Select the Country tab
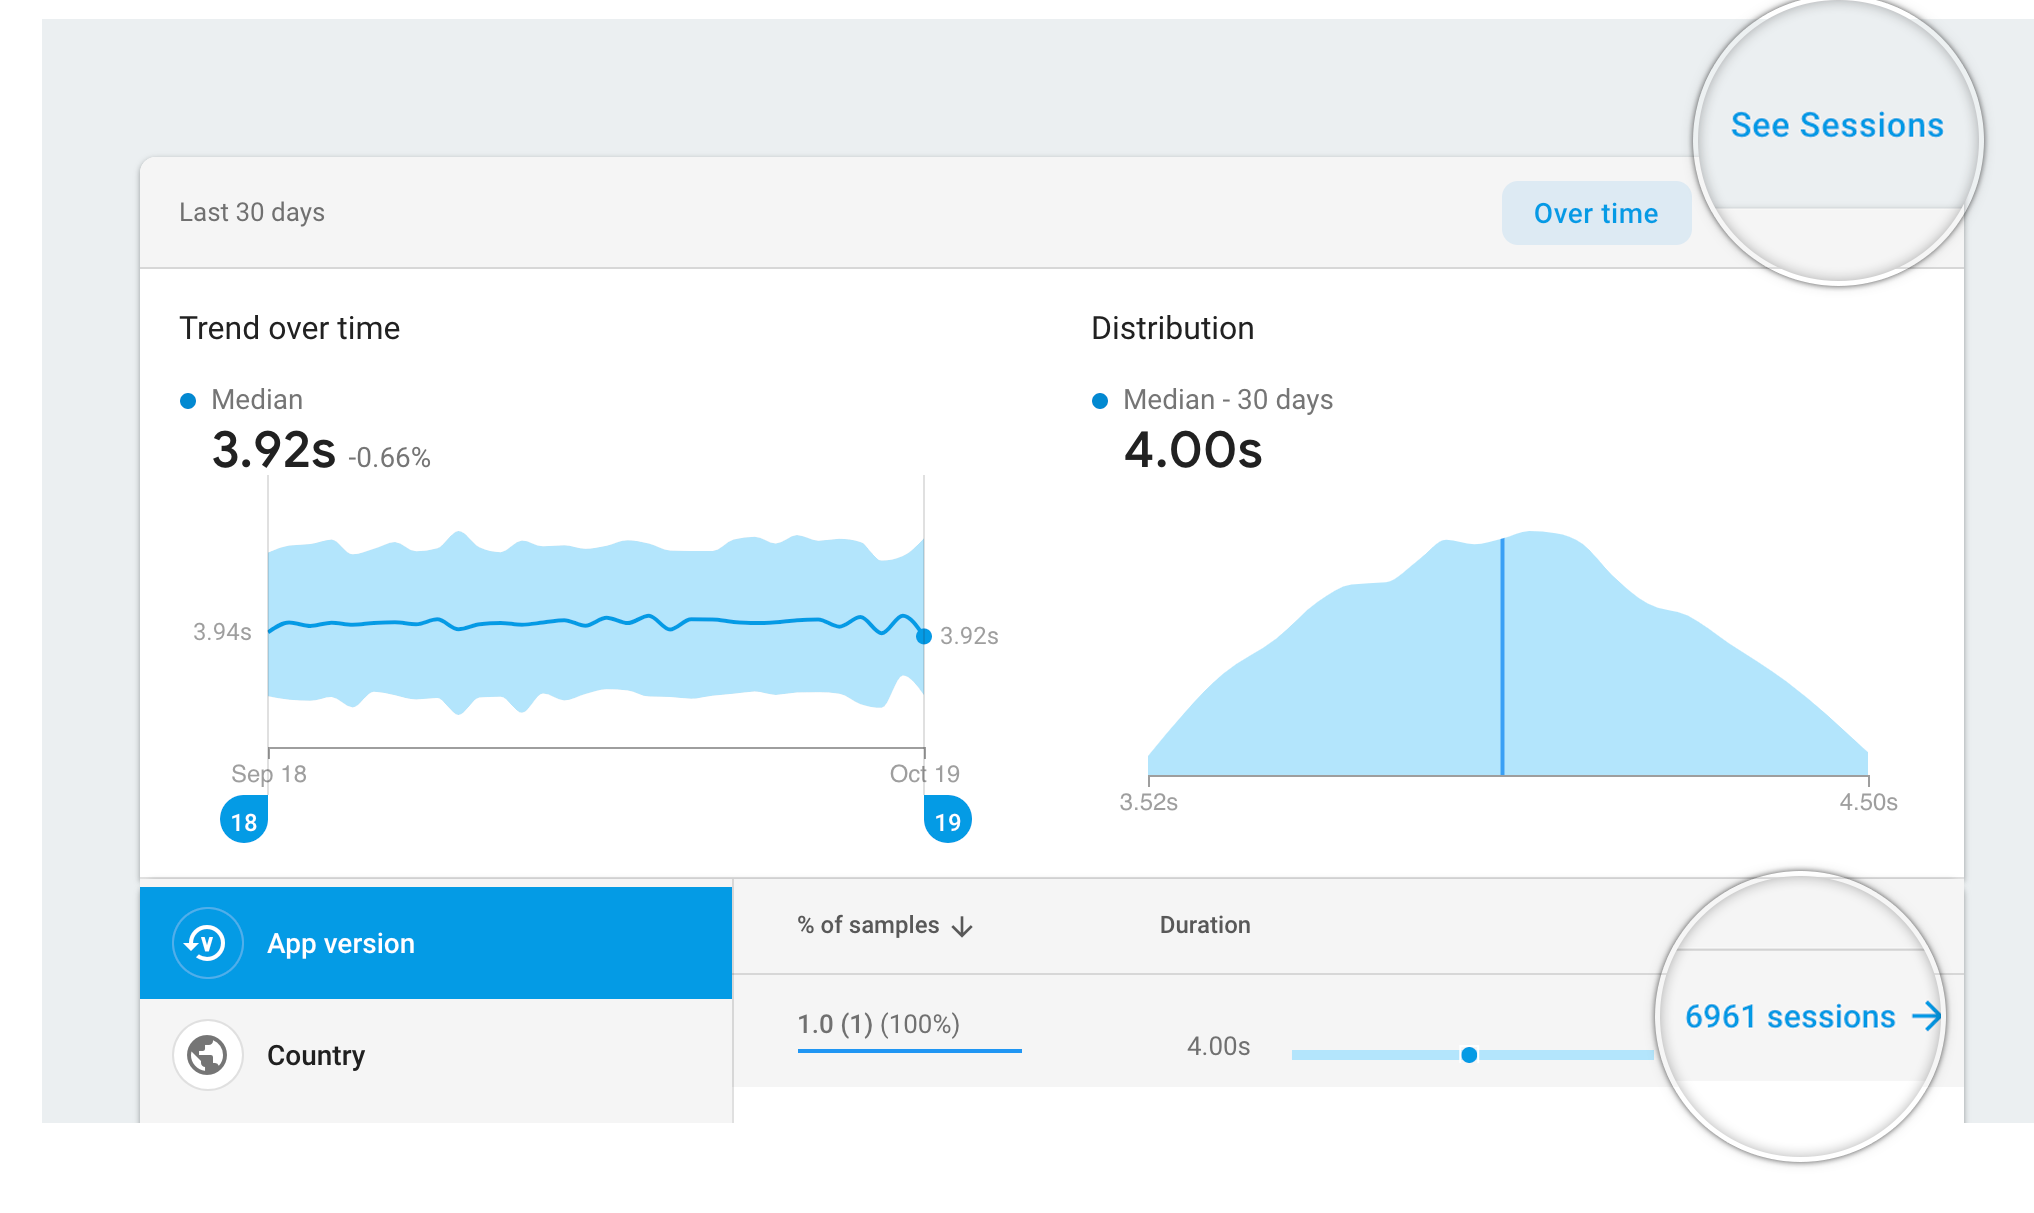This screenshot has height=1213, width=2034. click(436, 1055)
